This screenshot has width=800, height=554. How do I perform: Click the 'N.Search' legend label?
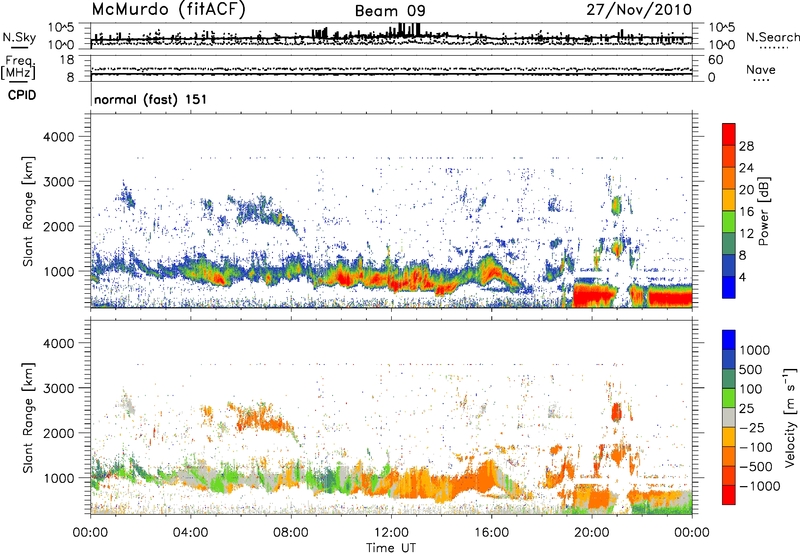pos(772,37)
